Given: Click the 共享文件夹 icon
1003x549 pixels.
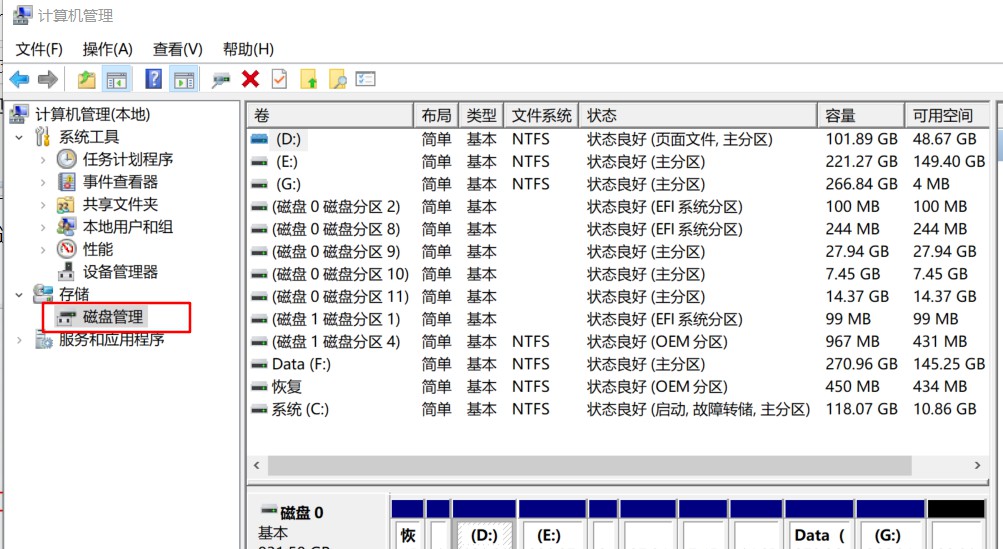Looking at the screenshot, I should [66, 205].
